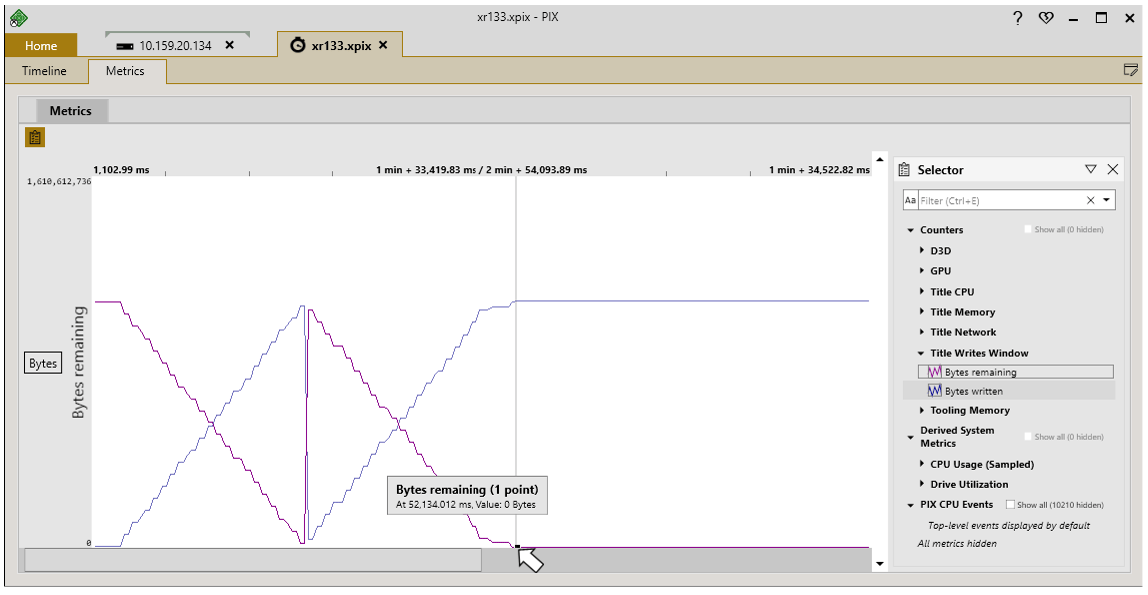
Task: Click the heart feedback icon
Action: [x=1046, y=18]
